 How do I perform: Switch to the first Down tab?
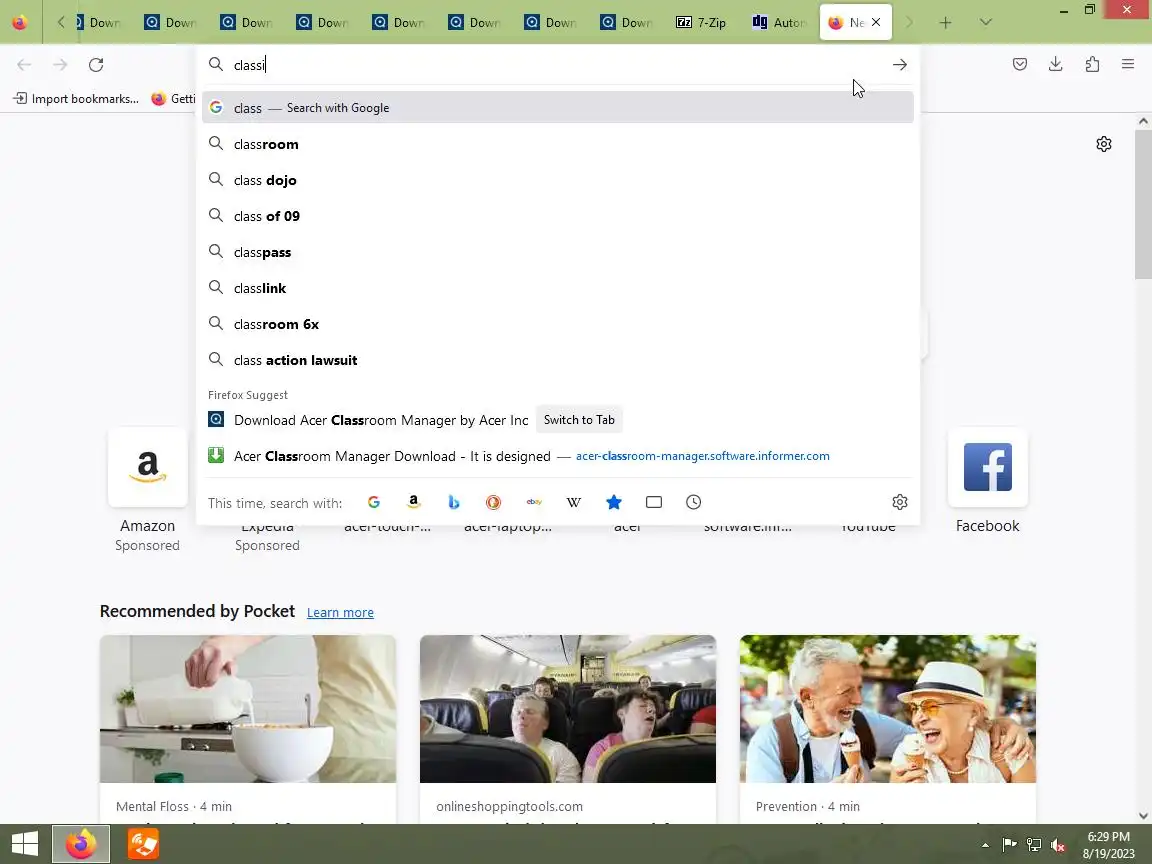tap(97, 23)
